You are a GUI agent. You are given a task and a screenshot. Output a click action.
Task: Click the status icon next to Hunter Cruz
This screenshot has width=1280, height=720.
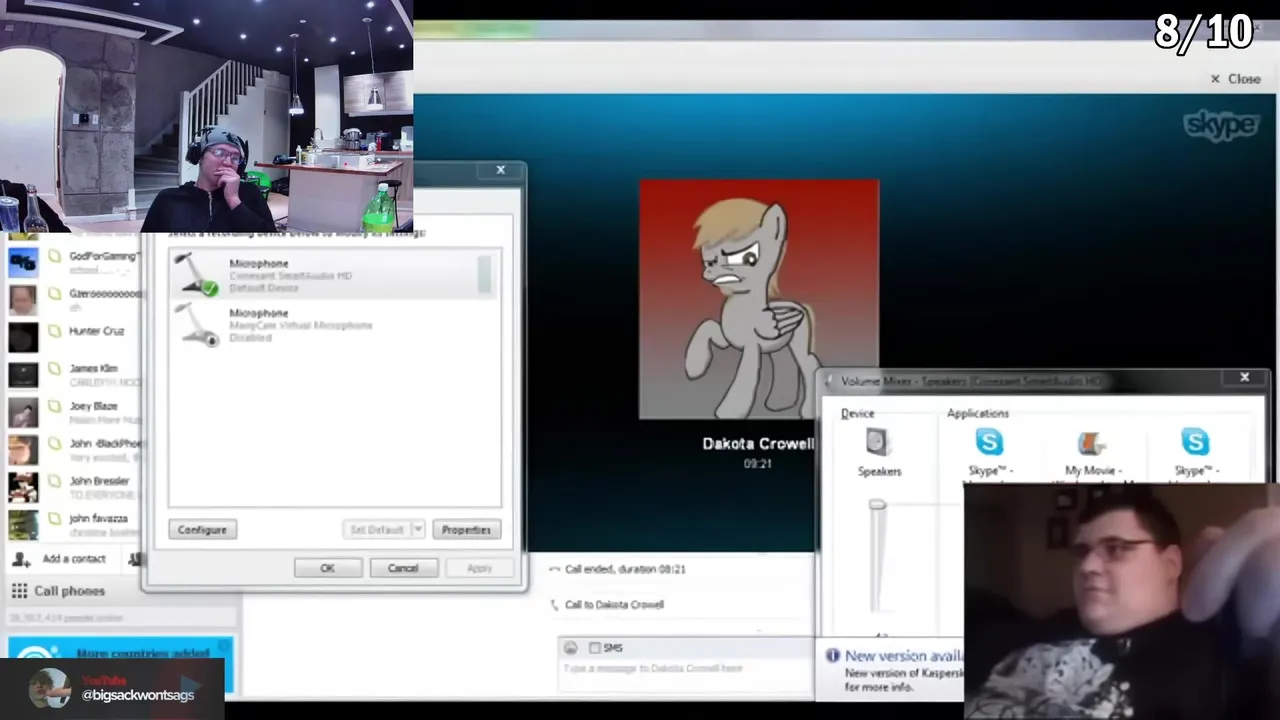[x=55, y=331]
